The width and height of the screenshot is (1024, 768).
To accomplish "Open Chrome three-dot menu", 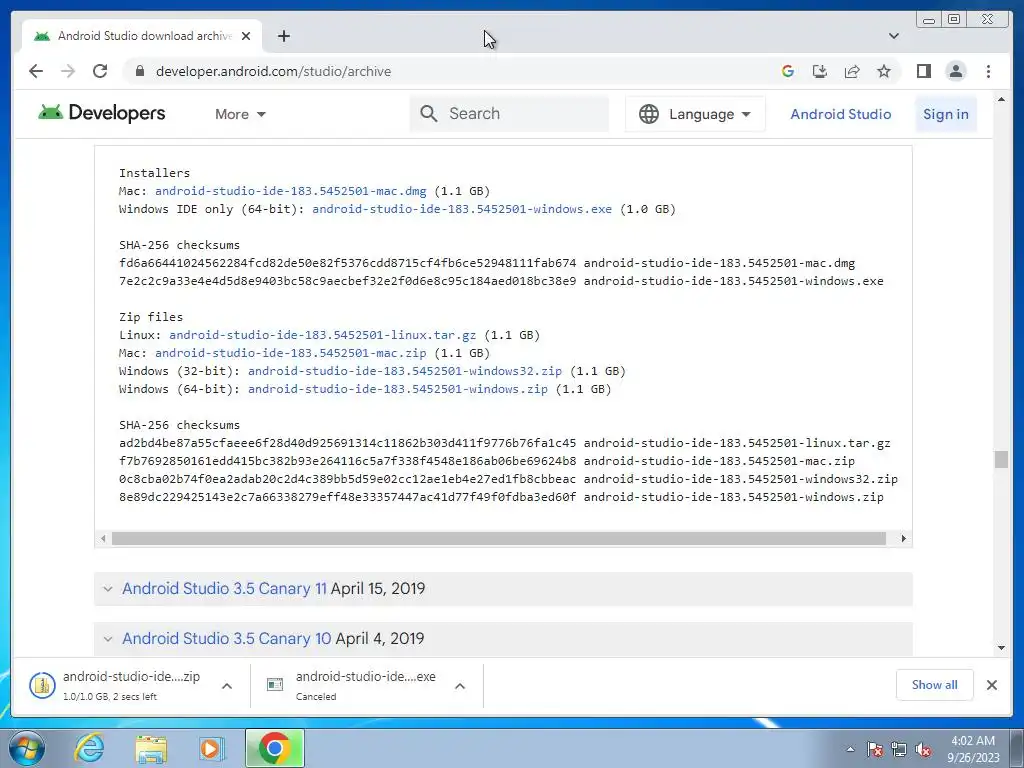I will click(x=988, y=71).
